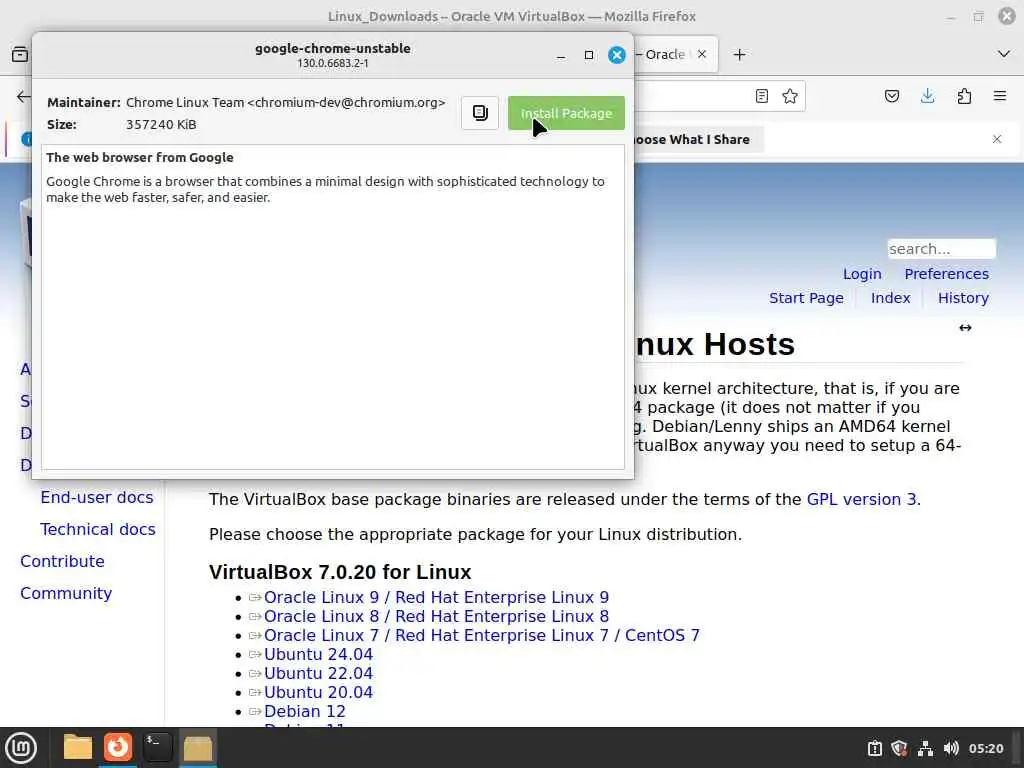Open the GPL version 3 link
This screenshot has height=768, width=1024.
[x=861, y=500]
